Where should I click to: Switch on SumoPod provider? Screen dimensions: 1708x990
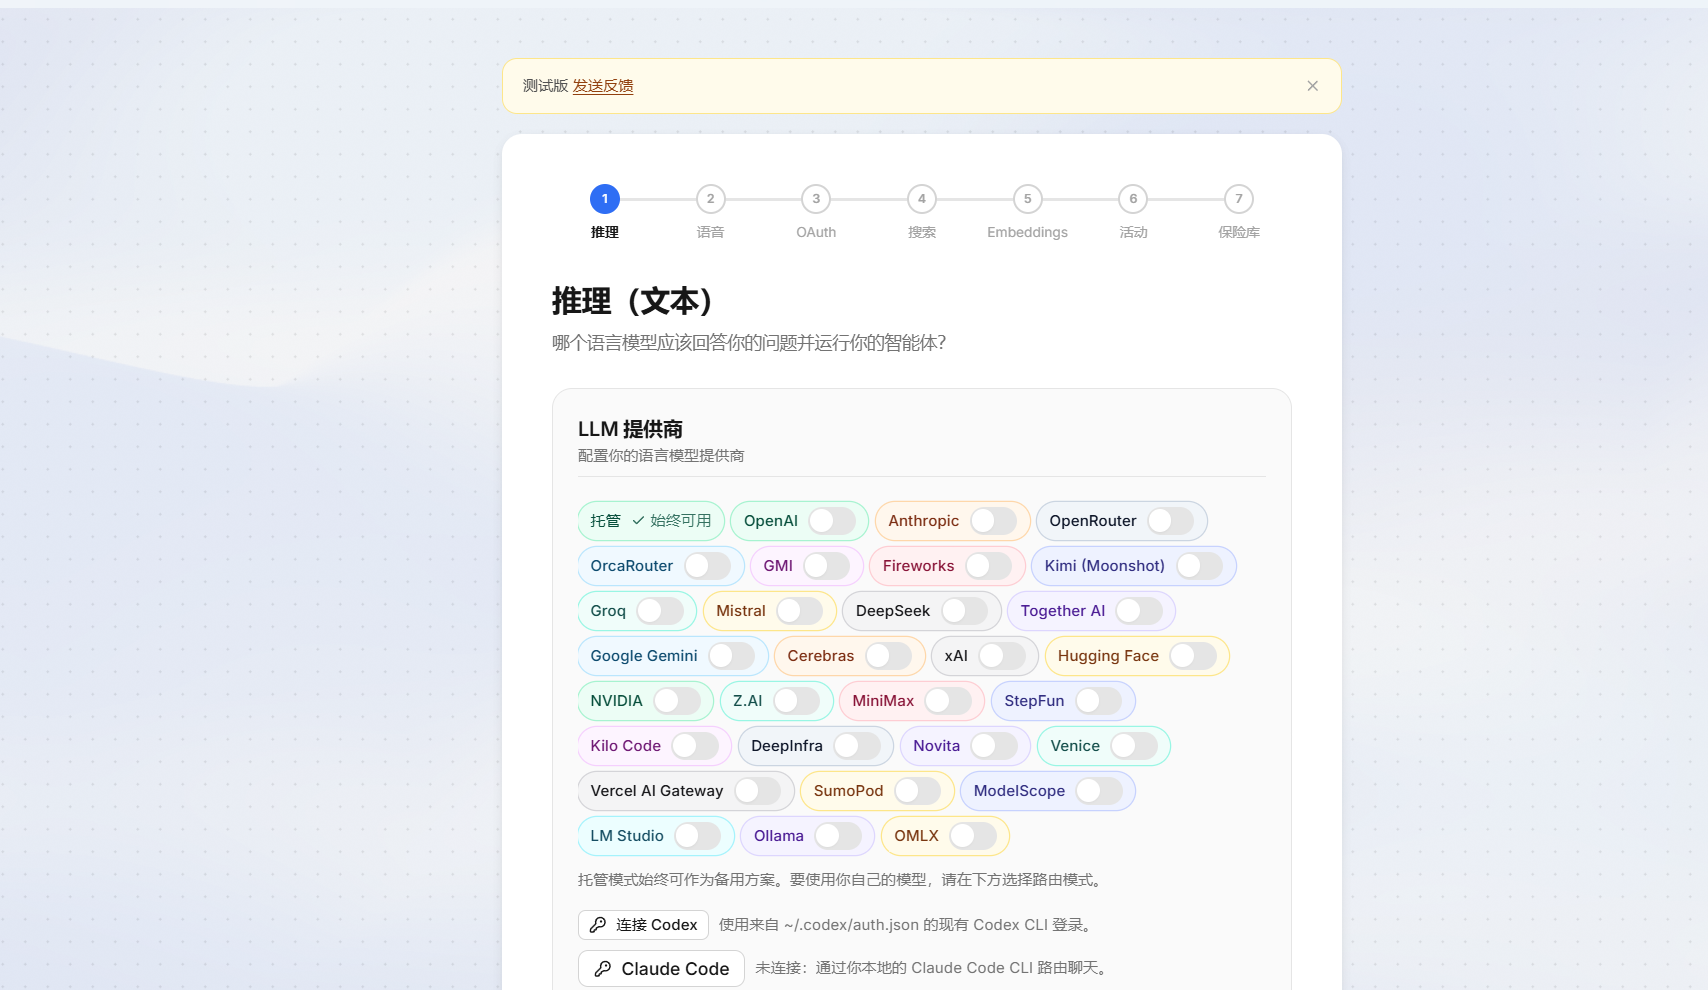[918, 791]
